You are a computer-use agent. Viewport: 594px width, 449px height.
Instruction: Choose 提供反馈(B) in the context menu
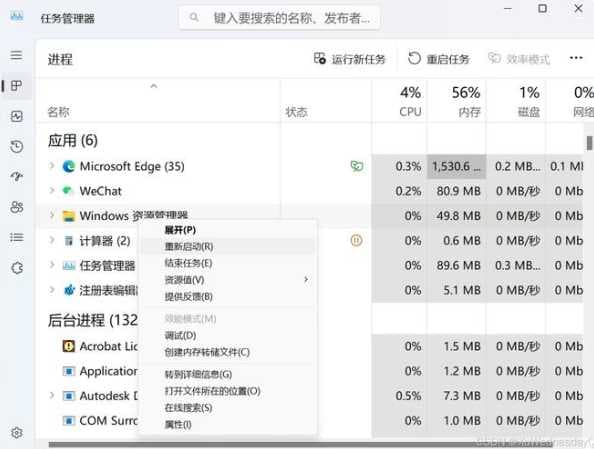(x=228, y=297)
